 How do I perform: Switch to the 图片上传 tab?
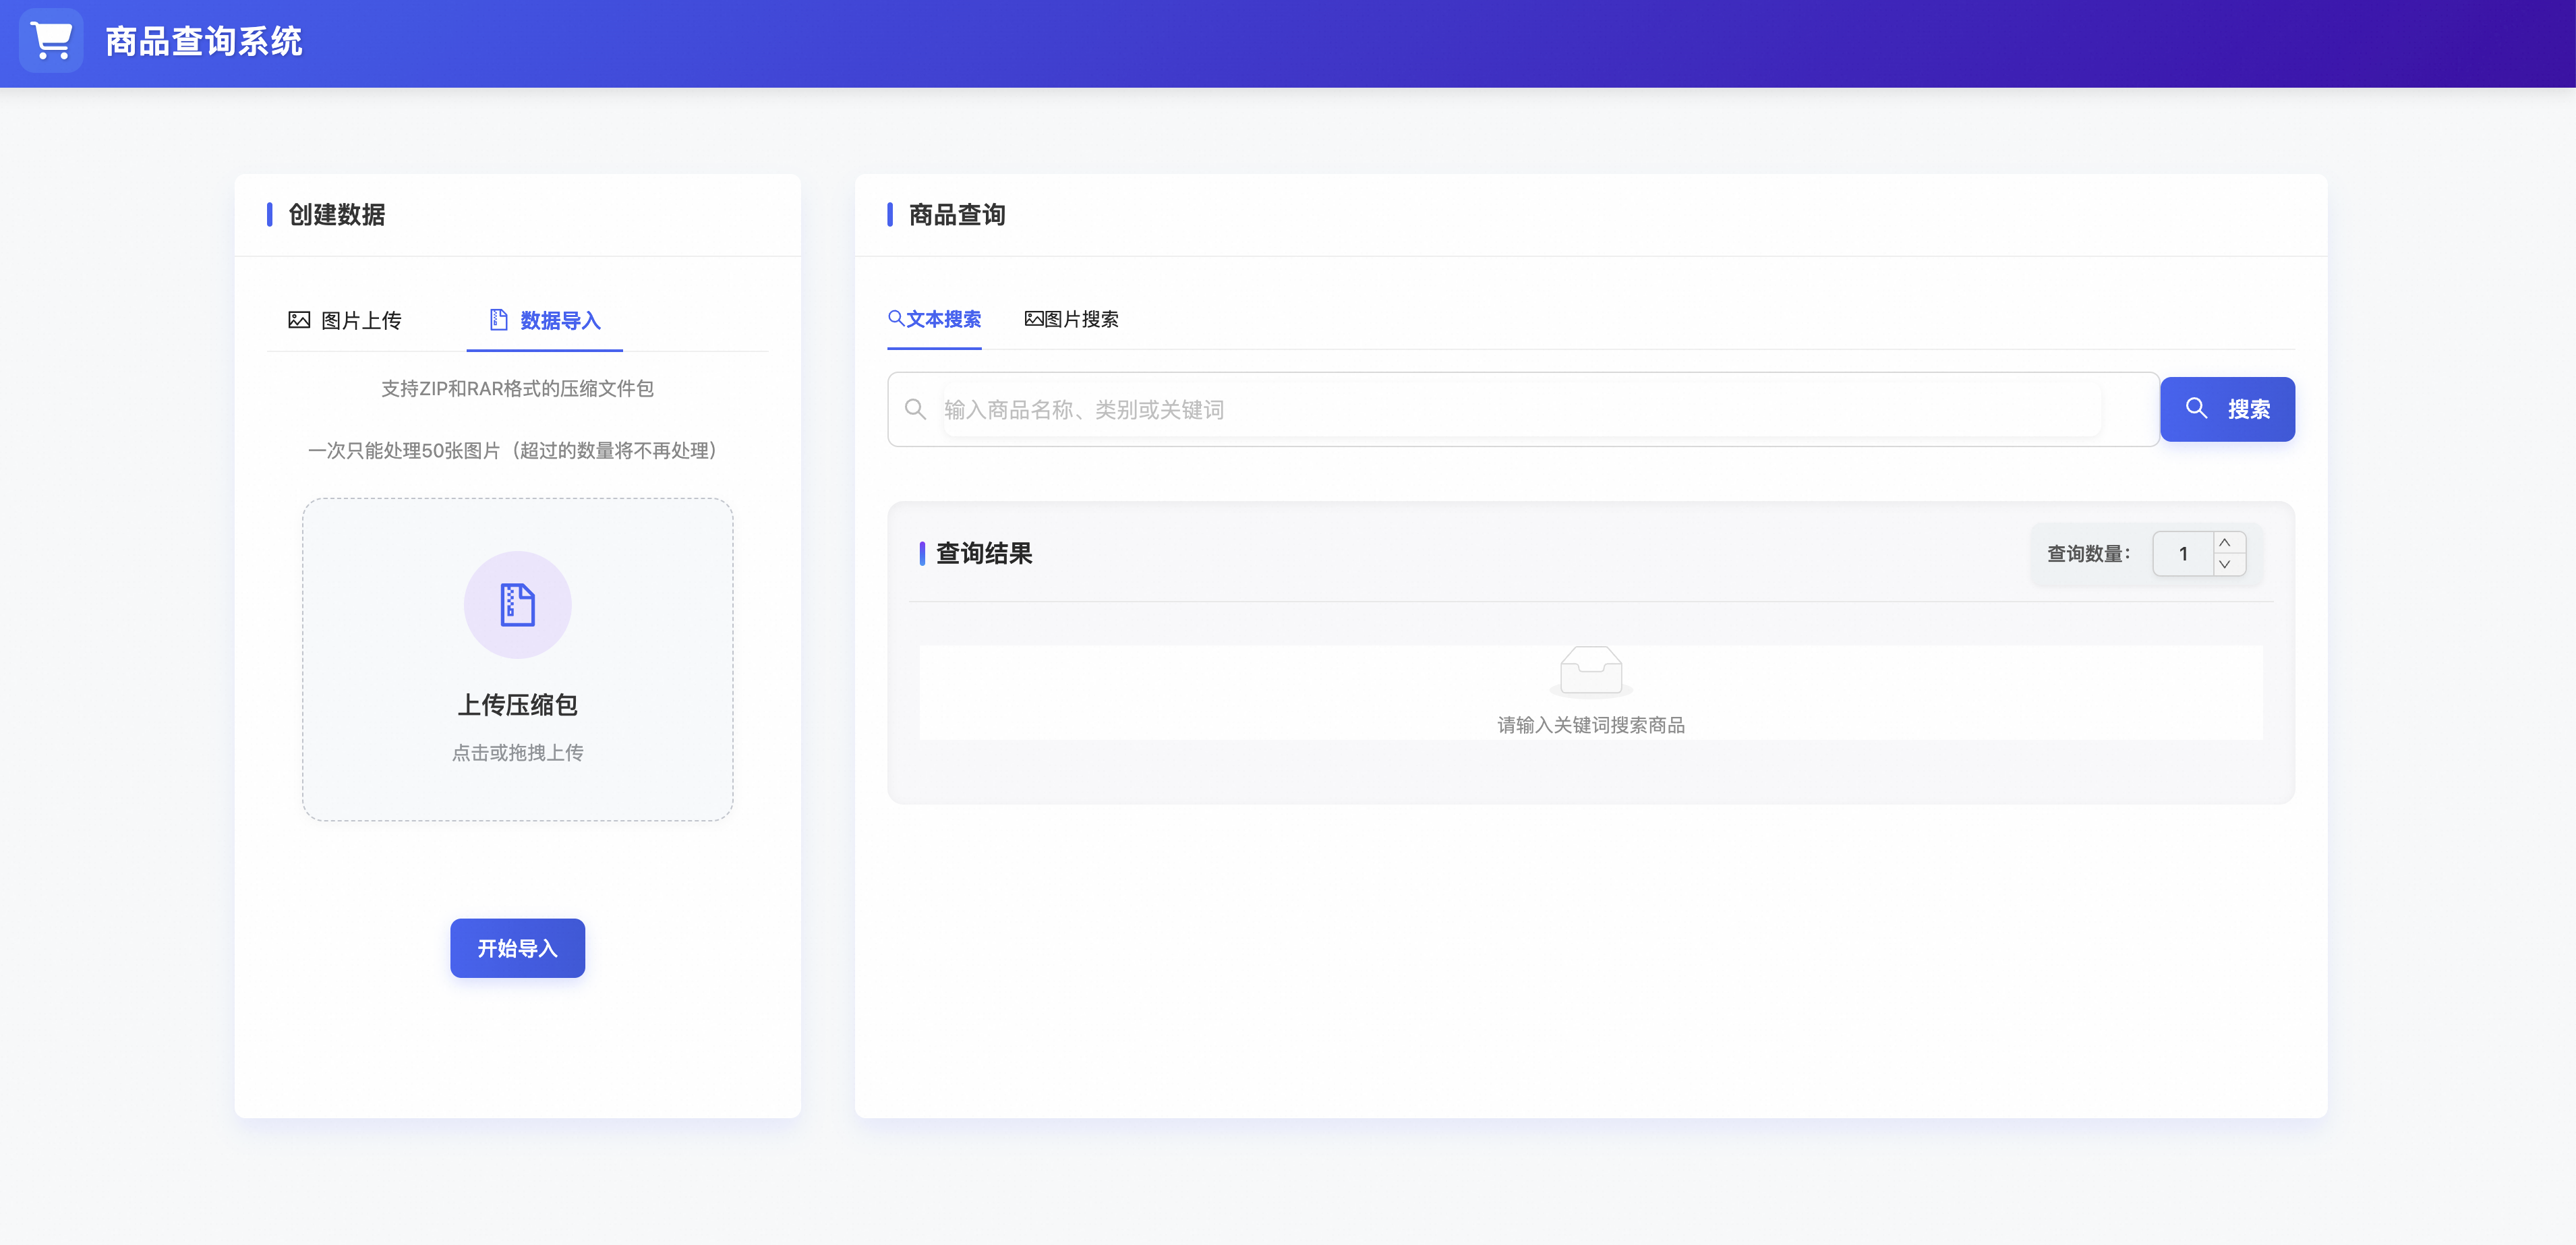pos(345,320)
